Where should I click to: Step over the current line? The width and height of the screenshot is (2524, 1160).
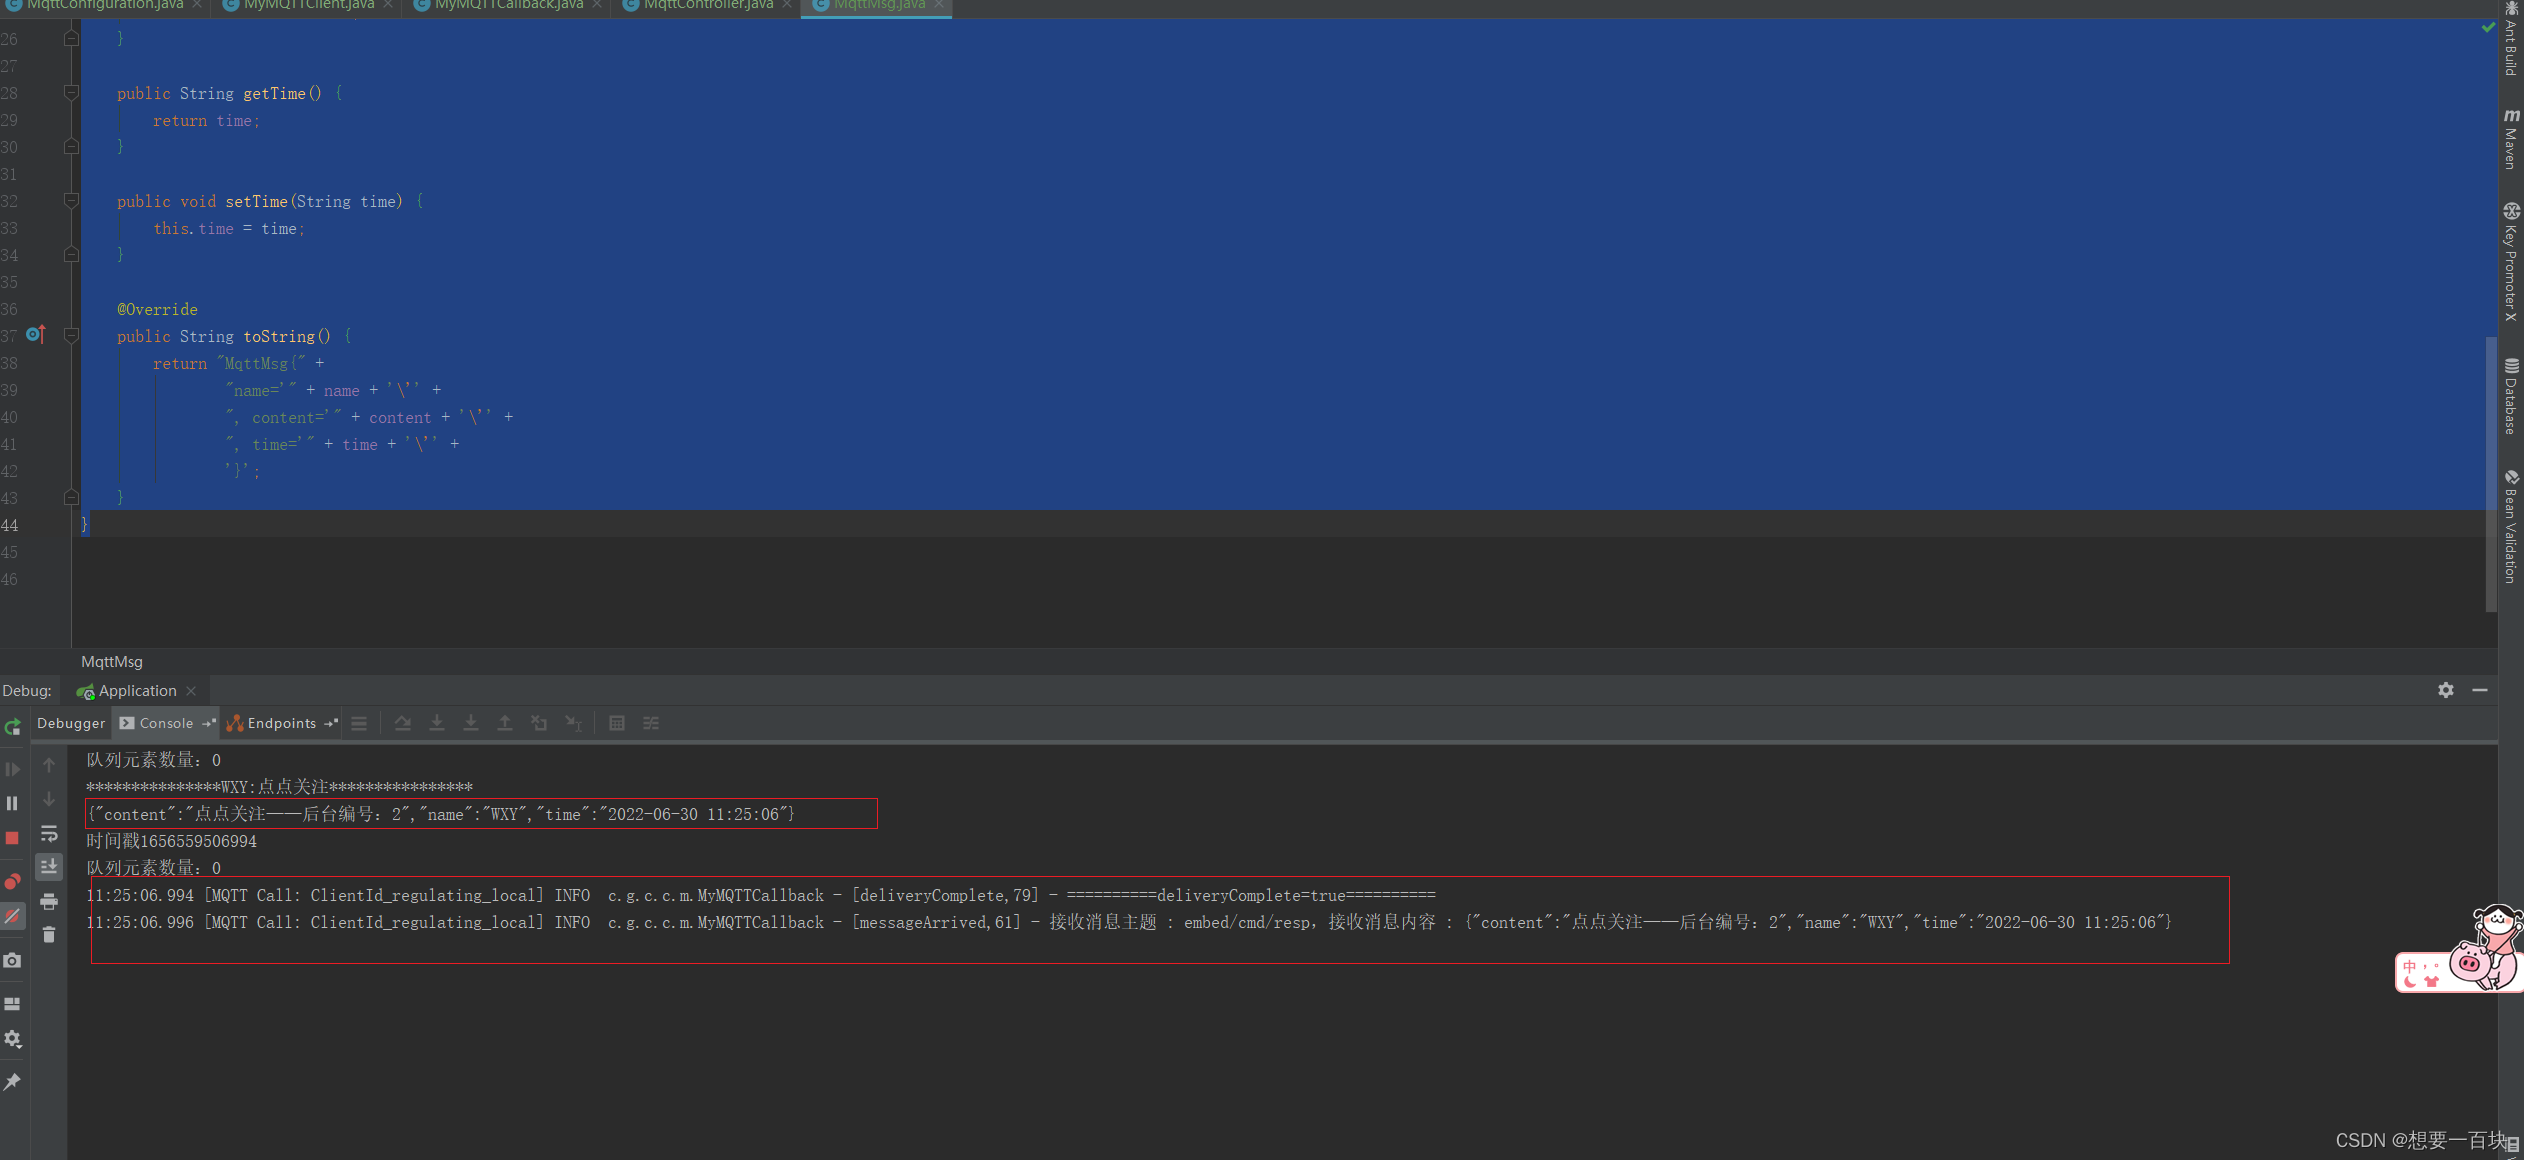tap(403, 723)
